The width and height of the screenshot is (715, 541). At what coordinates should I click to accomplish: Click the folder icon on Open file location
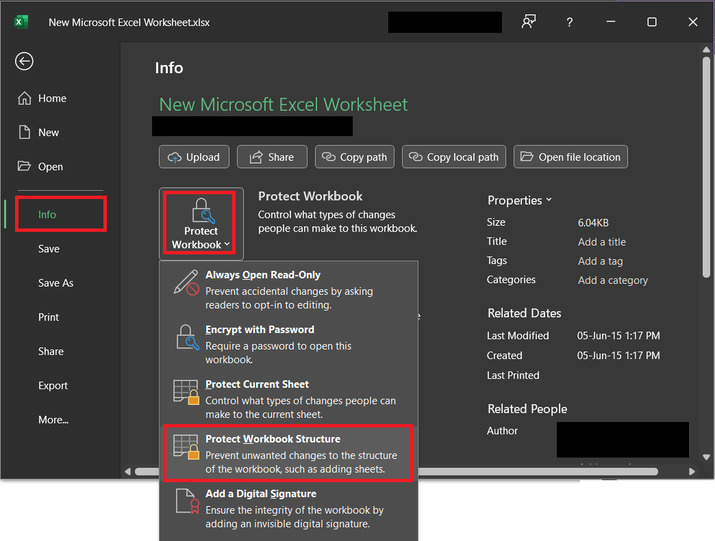(x=527, y=156)
